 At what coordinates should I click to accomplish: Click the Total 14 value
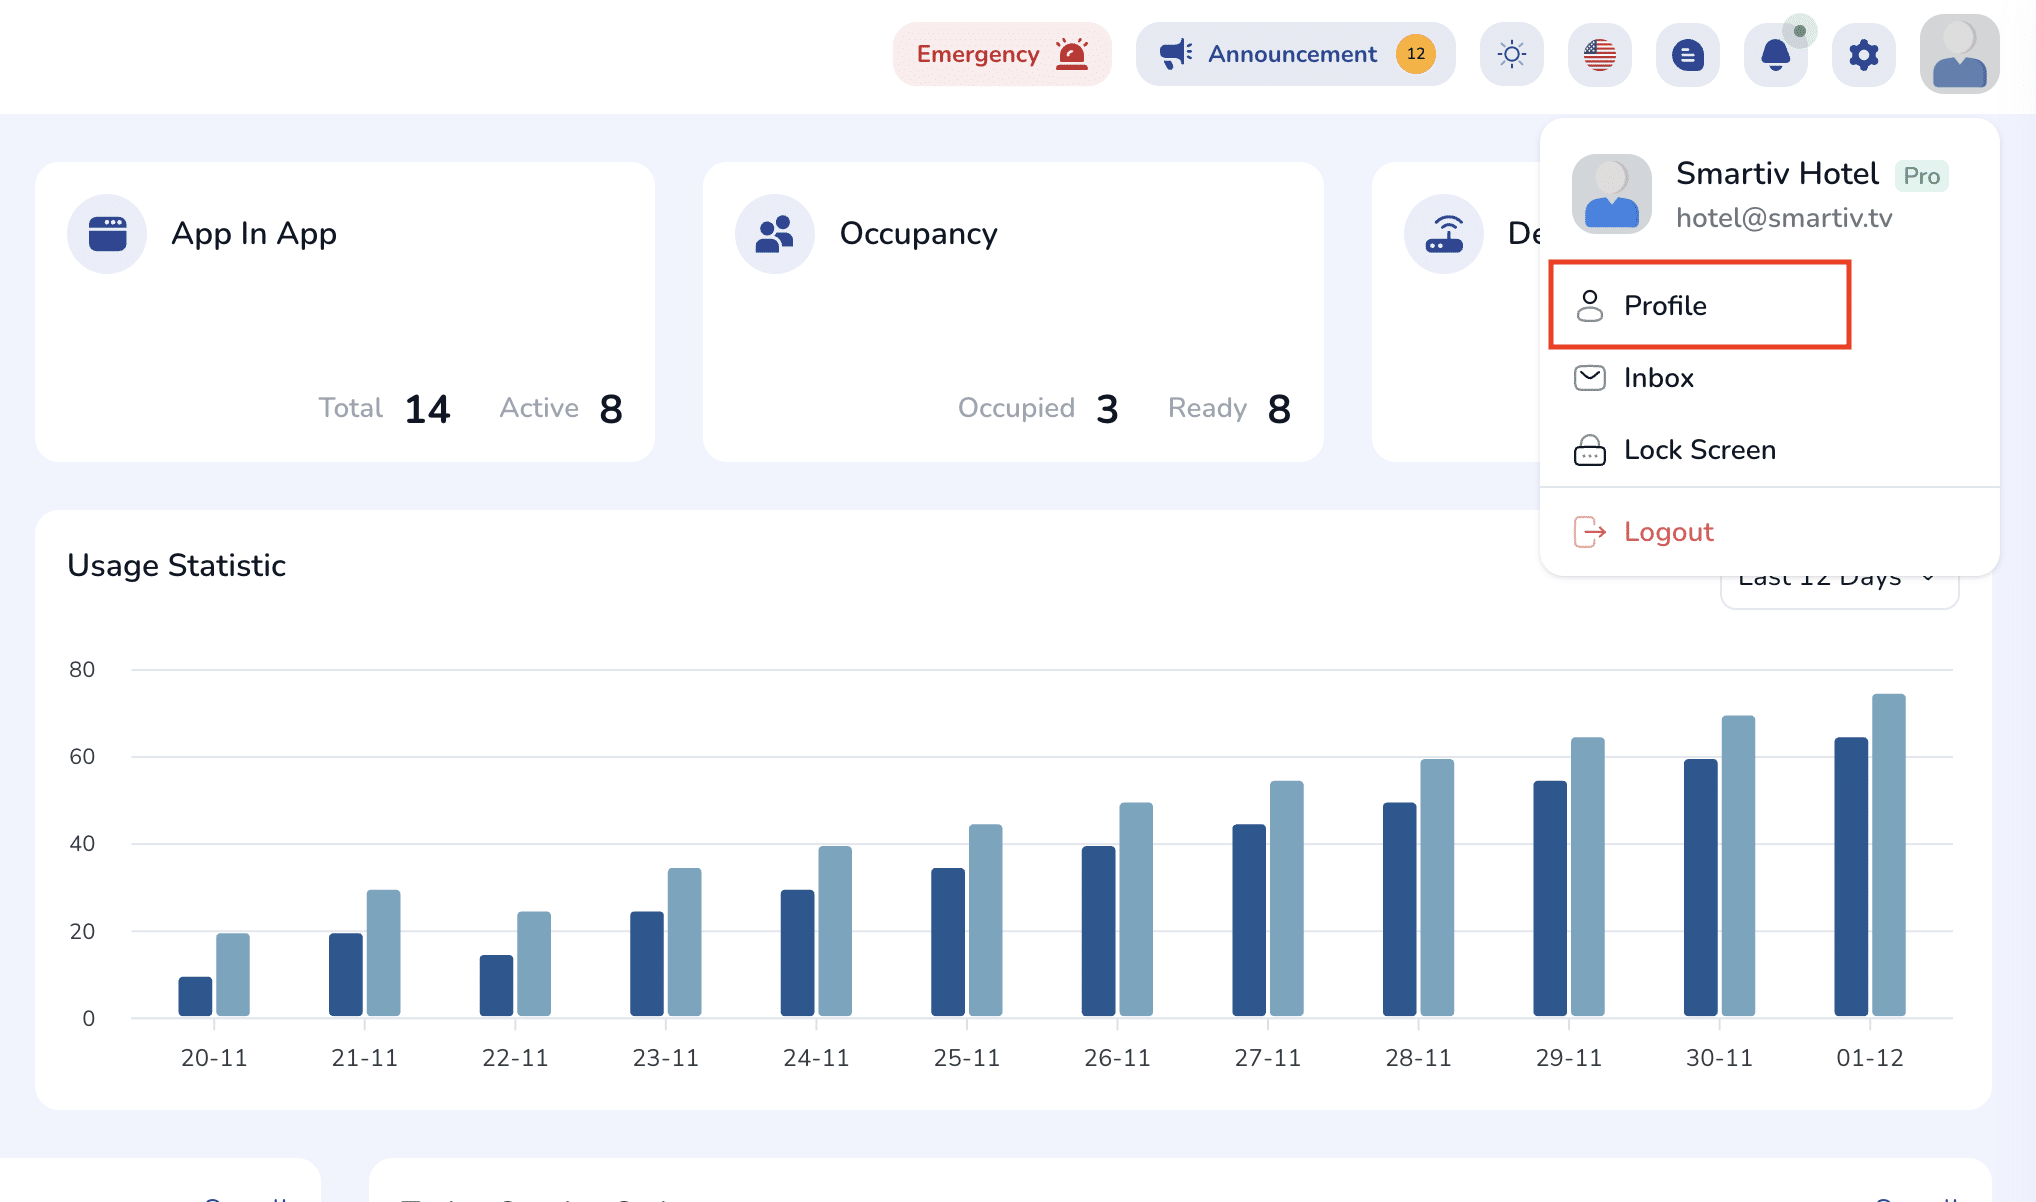428,409
